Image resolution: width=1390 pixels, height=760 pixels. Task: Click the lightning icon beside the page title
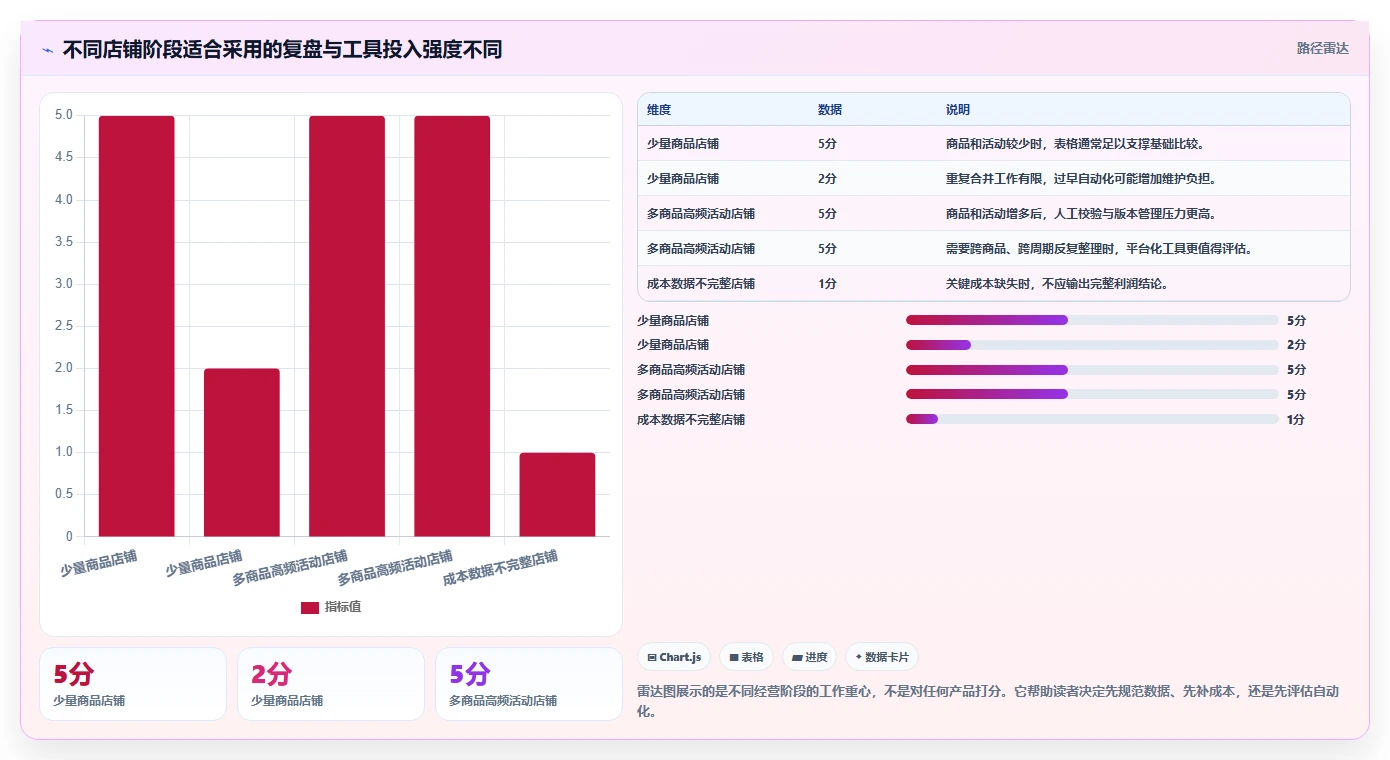[47, 50]
